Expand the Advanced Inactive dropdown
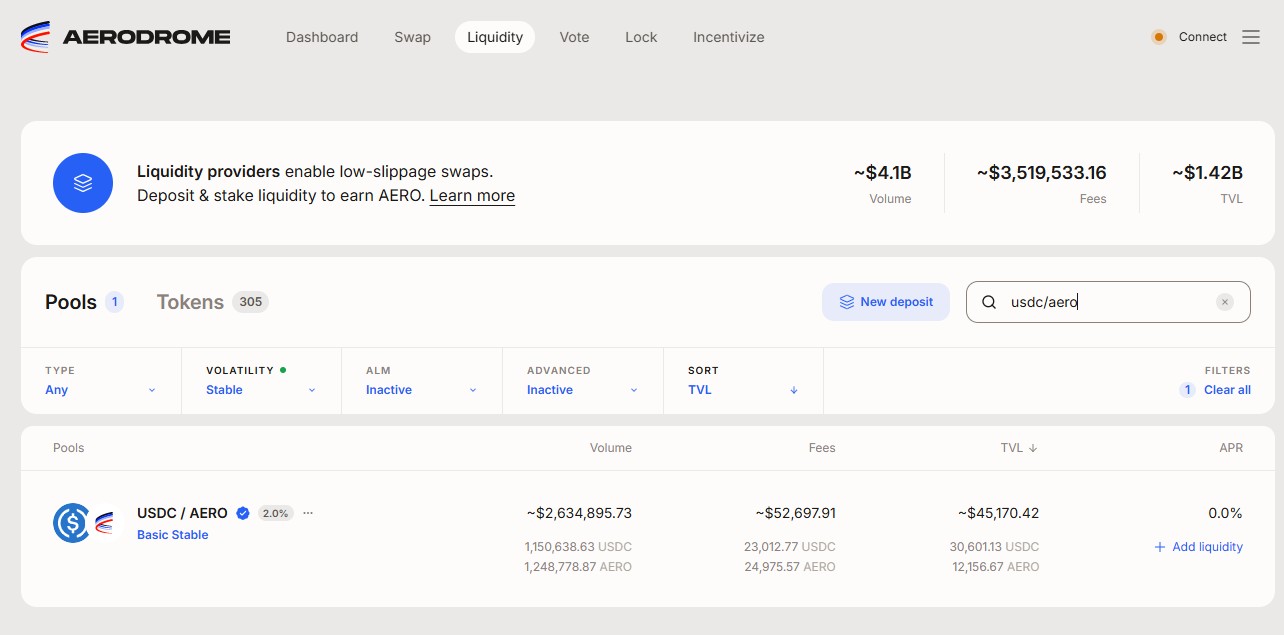Screen dimensions: 1284x635 [583, 381]
